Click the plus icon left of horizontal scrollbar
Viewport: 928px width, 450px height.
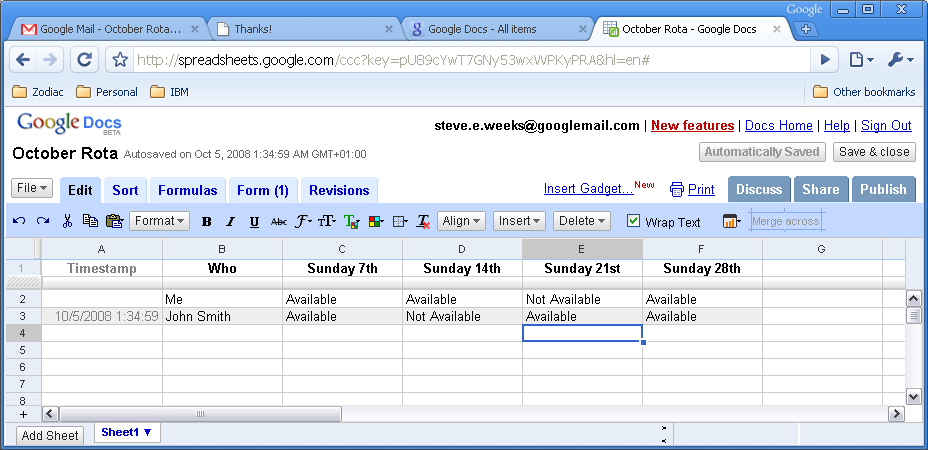pyautogui.click(x=23, y=414)
